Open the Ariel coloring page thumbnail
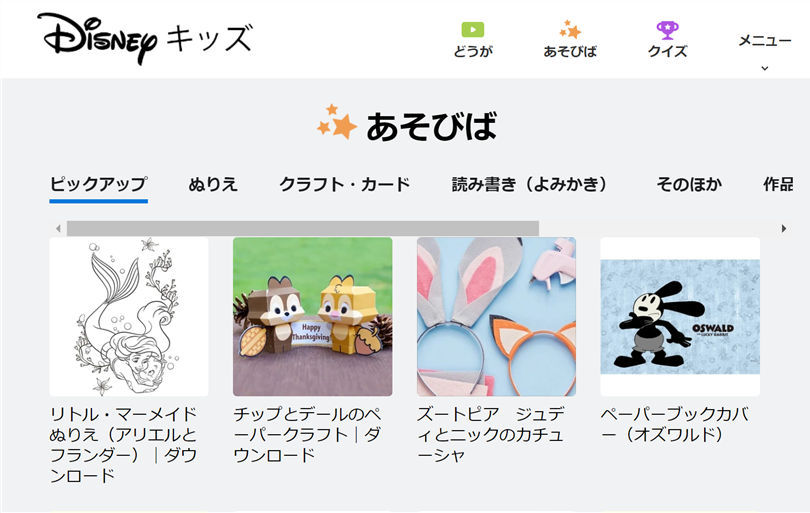810x513 pixels. (129, 317)
